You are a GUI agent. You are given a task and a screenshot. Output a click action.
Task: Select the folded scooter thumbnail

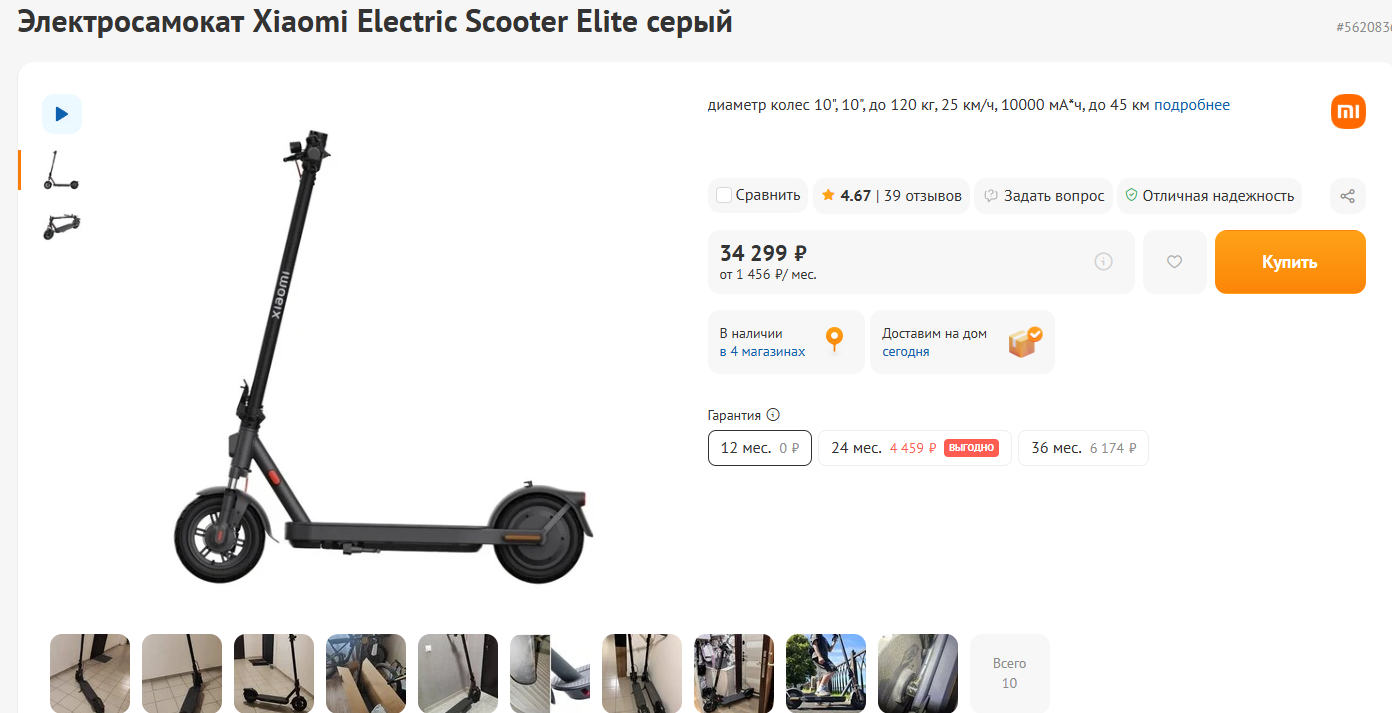click(62, 226)
